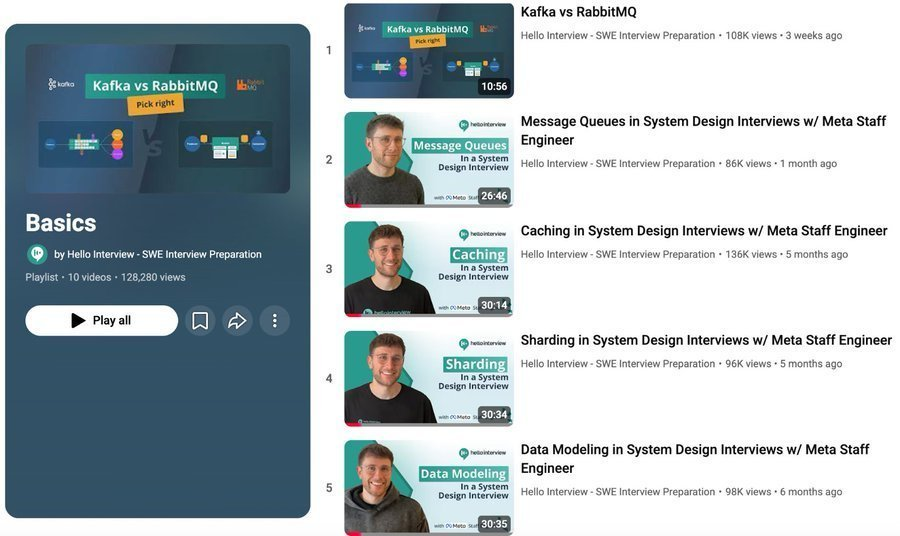Click the 'Playlist · 10 videos · 128,280 views' text

(105, 277)
